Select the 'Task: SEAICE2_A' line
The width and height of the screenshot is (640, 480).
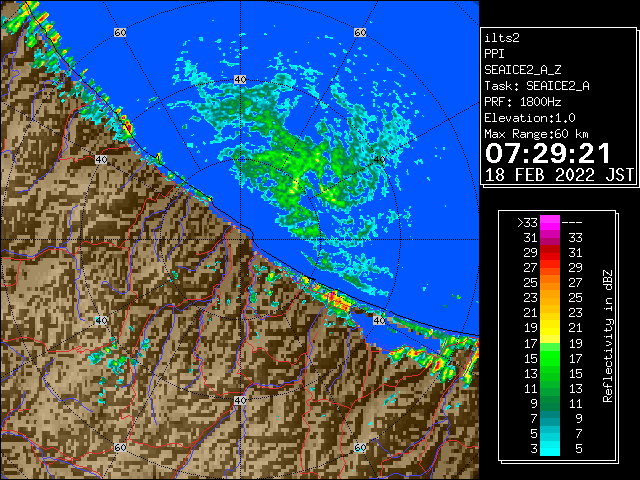click(x=537, y=86)
